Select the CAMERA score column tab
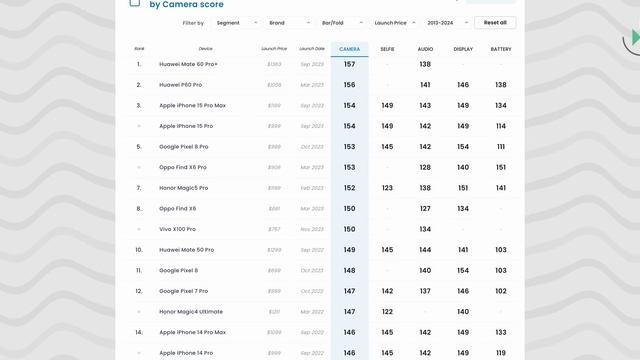This screenshot has height=360, width=640. (x=349, y=49)
